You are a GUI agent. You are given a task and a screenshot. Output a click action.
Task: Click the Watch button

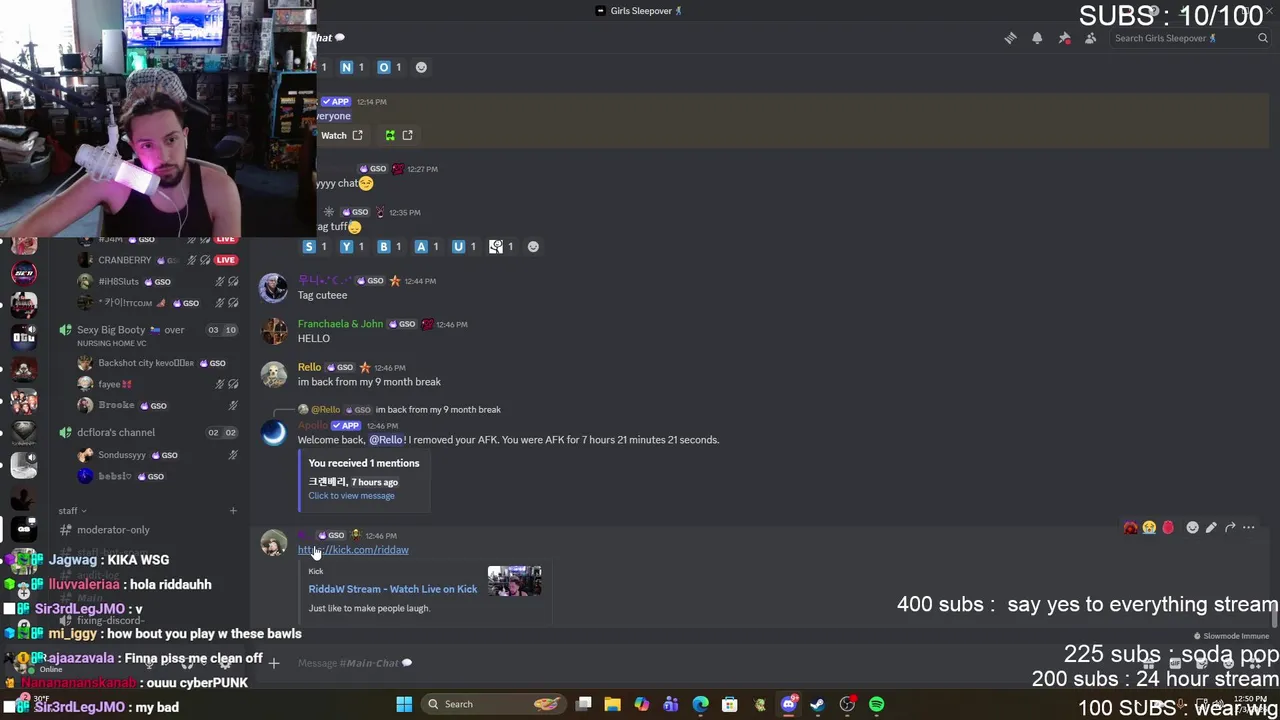click(342, 135)
